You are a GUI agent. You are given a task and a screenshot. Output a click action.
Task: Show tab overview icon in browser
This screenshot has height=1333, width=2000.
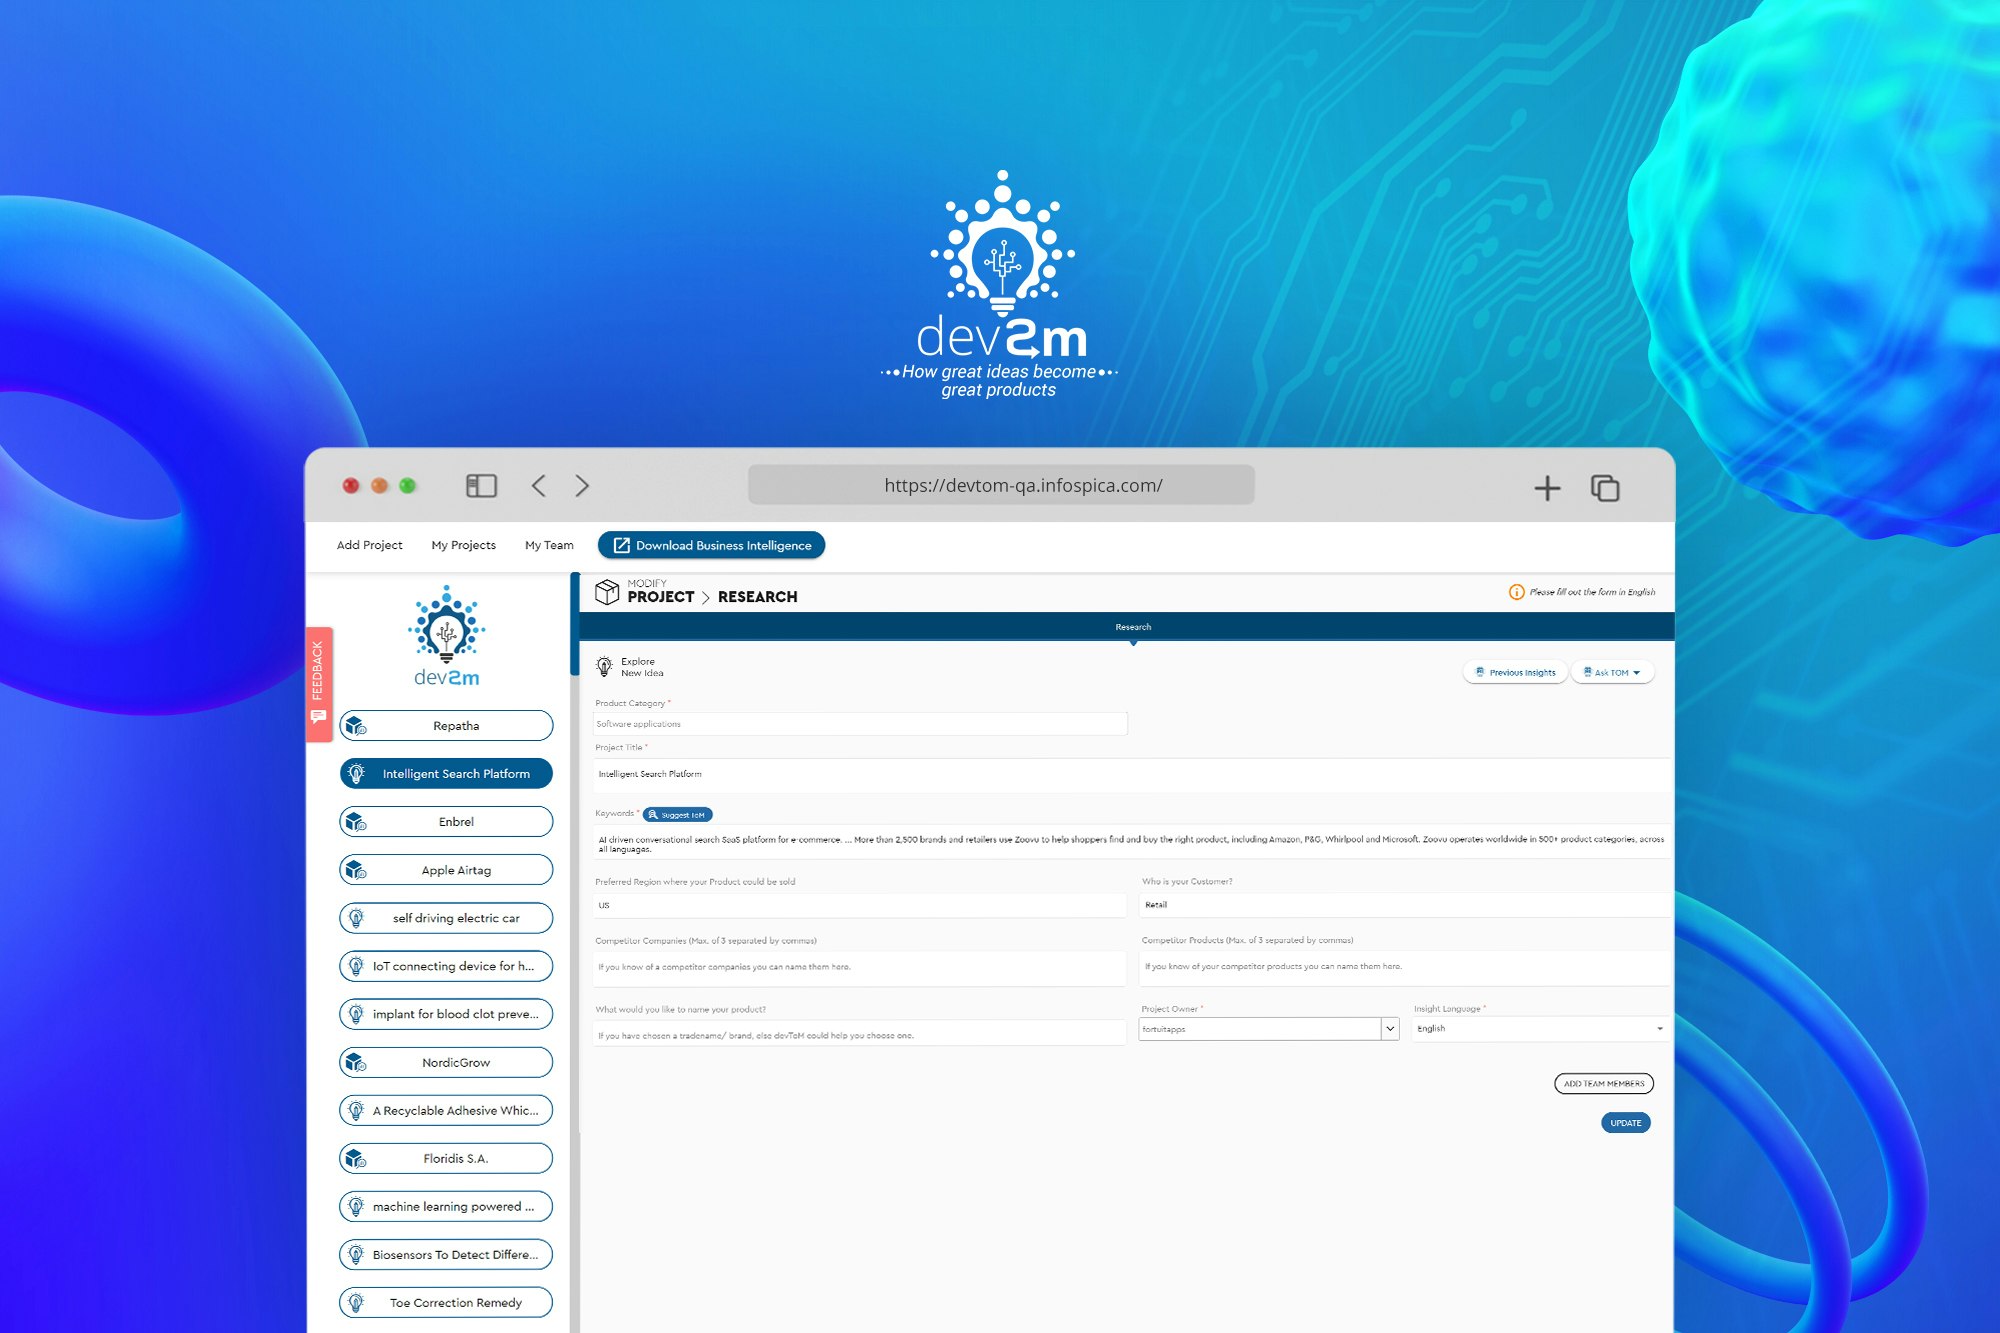(x=1605, y=488)
